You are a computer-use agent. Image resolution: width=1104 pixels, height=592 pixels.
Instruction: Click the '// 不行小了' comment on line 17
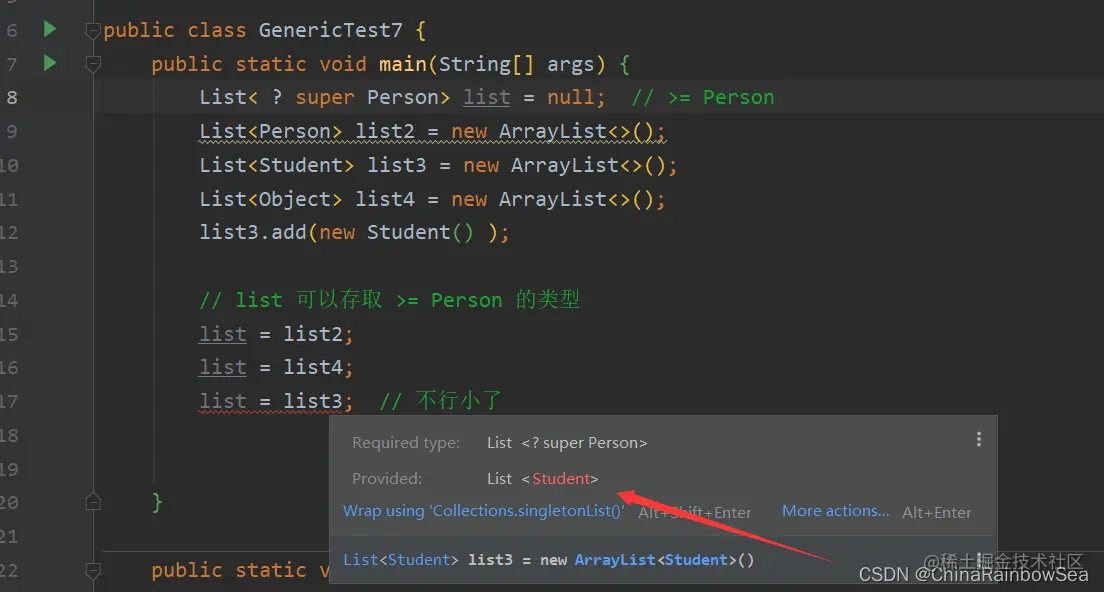[441, 401]
